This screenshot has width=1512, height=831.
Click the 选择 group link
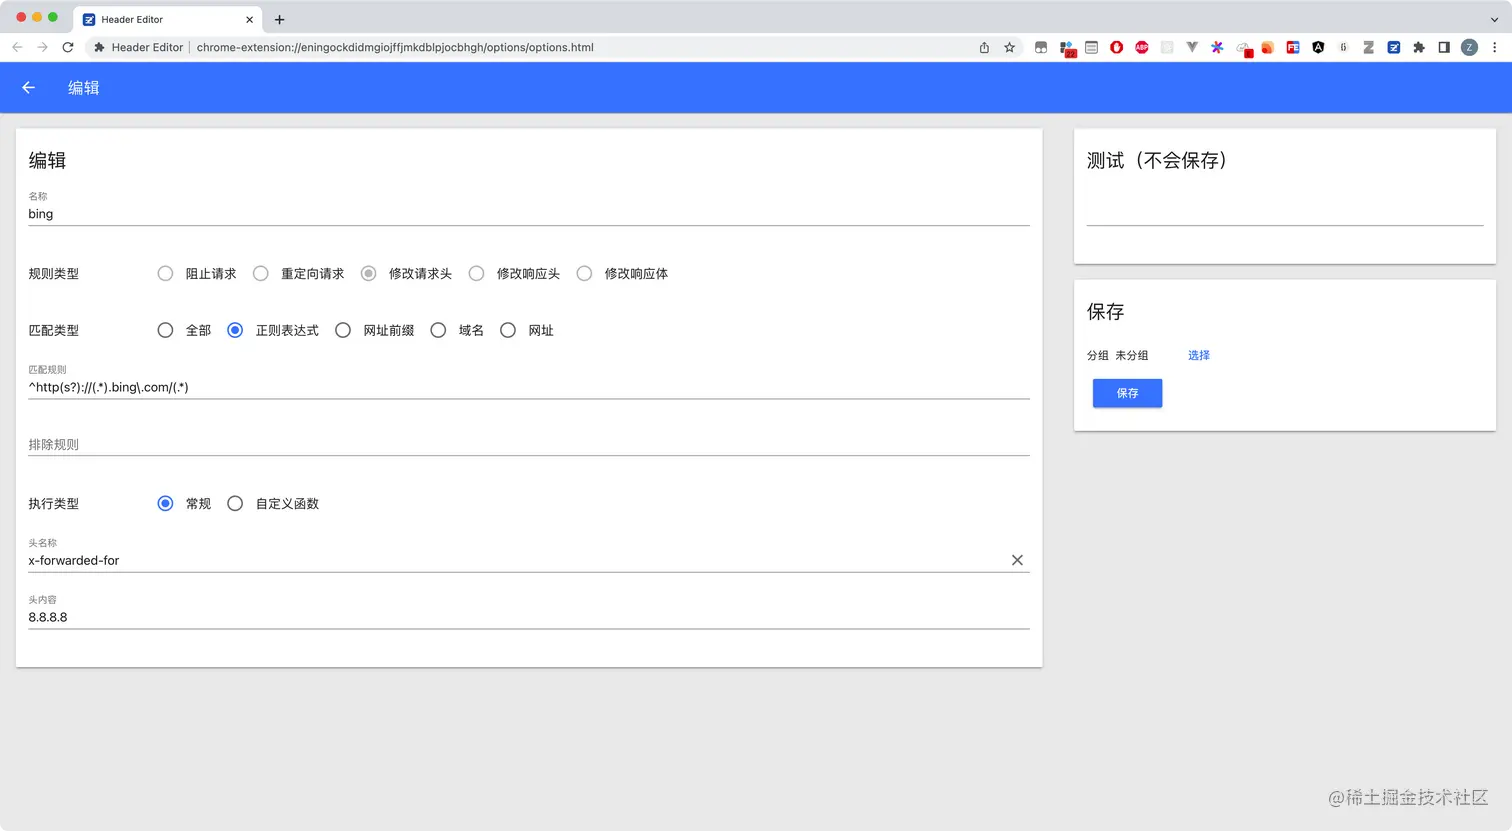1199,355
